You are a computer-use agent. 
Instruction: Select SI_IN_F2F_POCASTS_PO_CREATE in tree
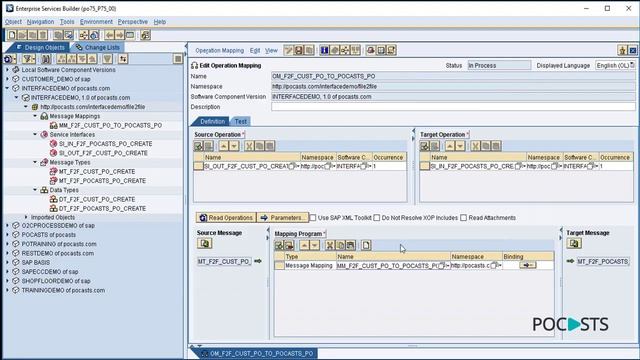[x=105, y=144]
